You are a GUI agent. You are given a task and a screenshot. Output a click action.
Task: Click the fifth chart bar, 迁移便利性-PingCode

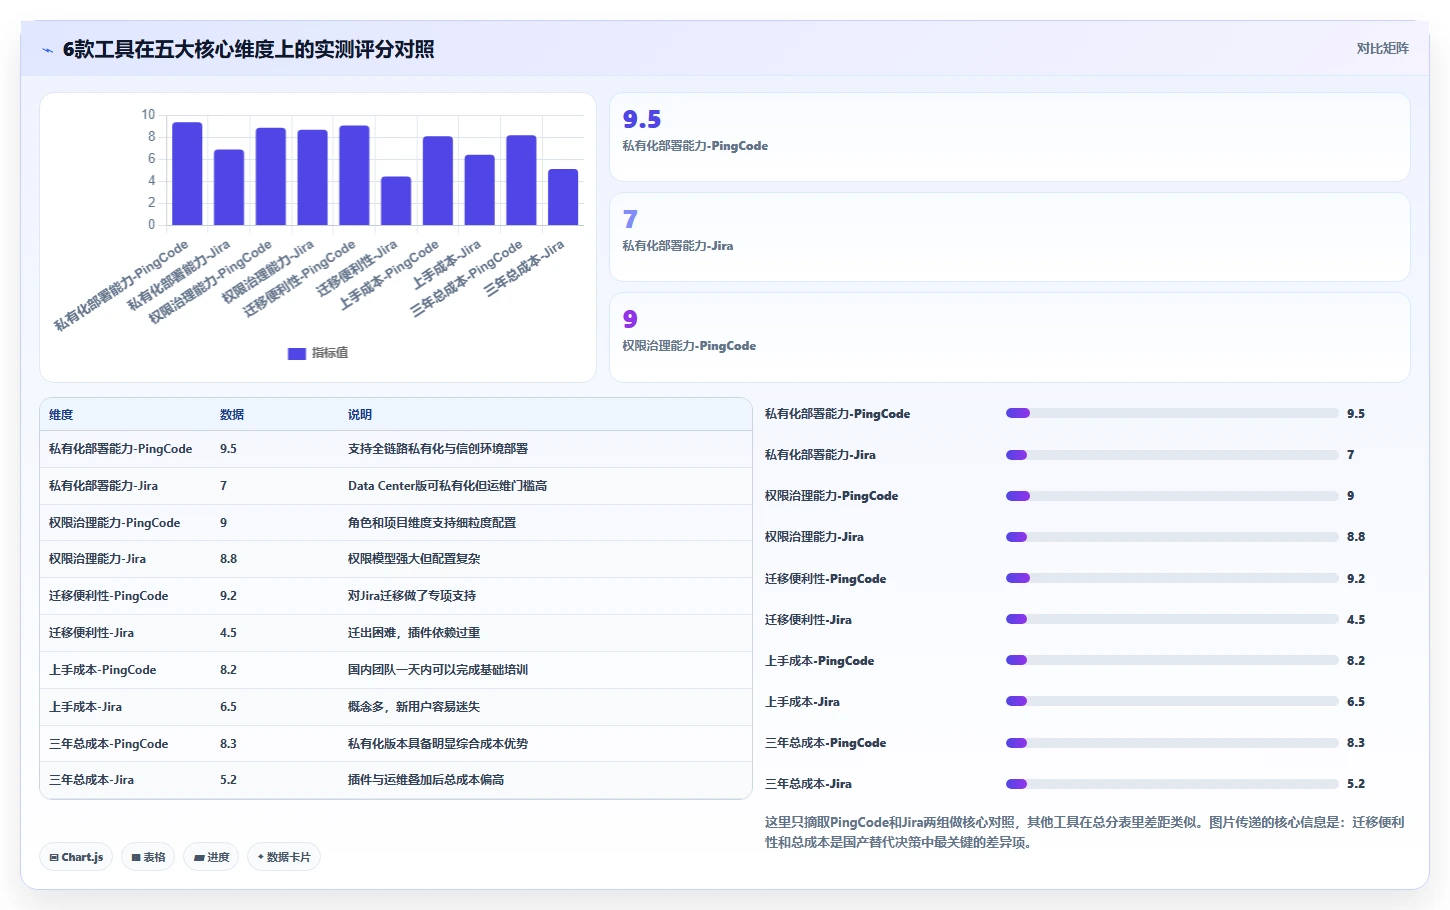click(x=354, y=175)
